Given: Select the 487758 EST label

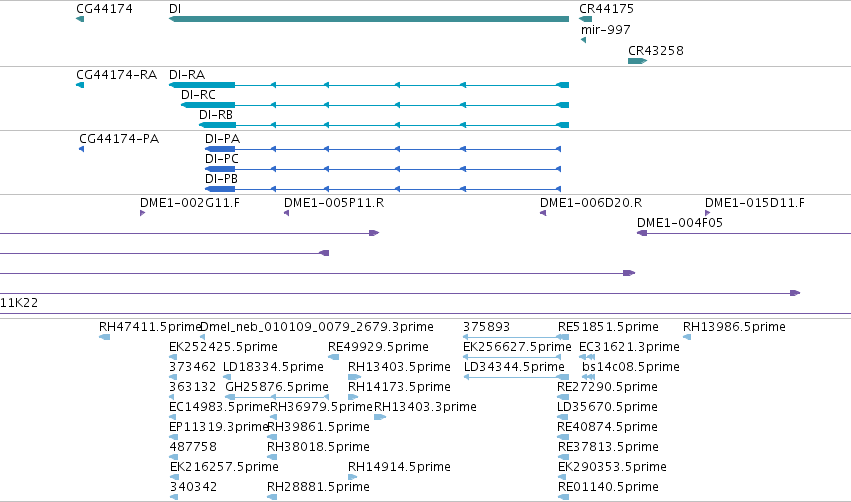Looking at the screenshot, I should (x=193, y=448).
